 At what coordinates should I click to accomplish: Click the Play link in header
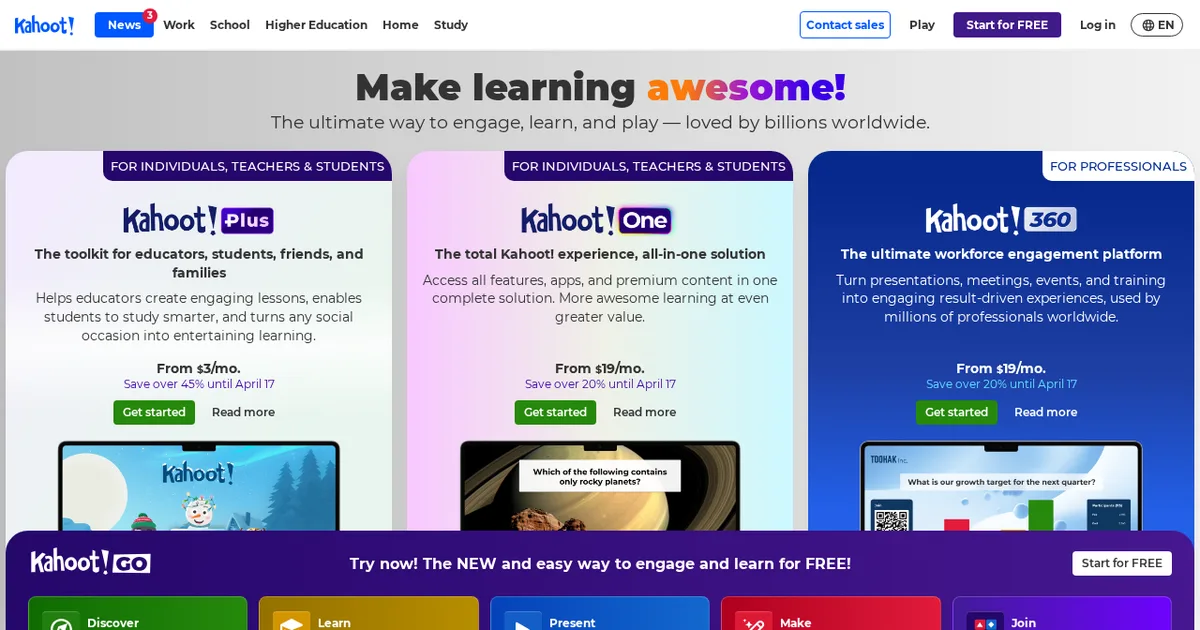click(x=922, y=25)
